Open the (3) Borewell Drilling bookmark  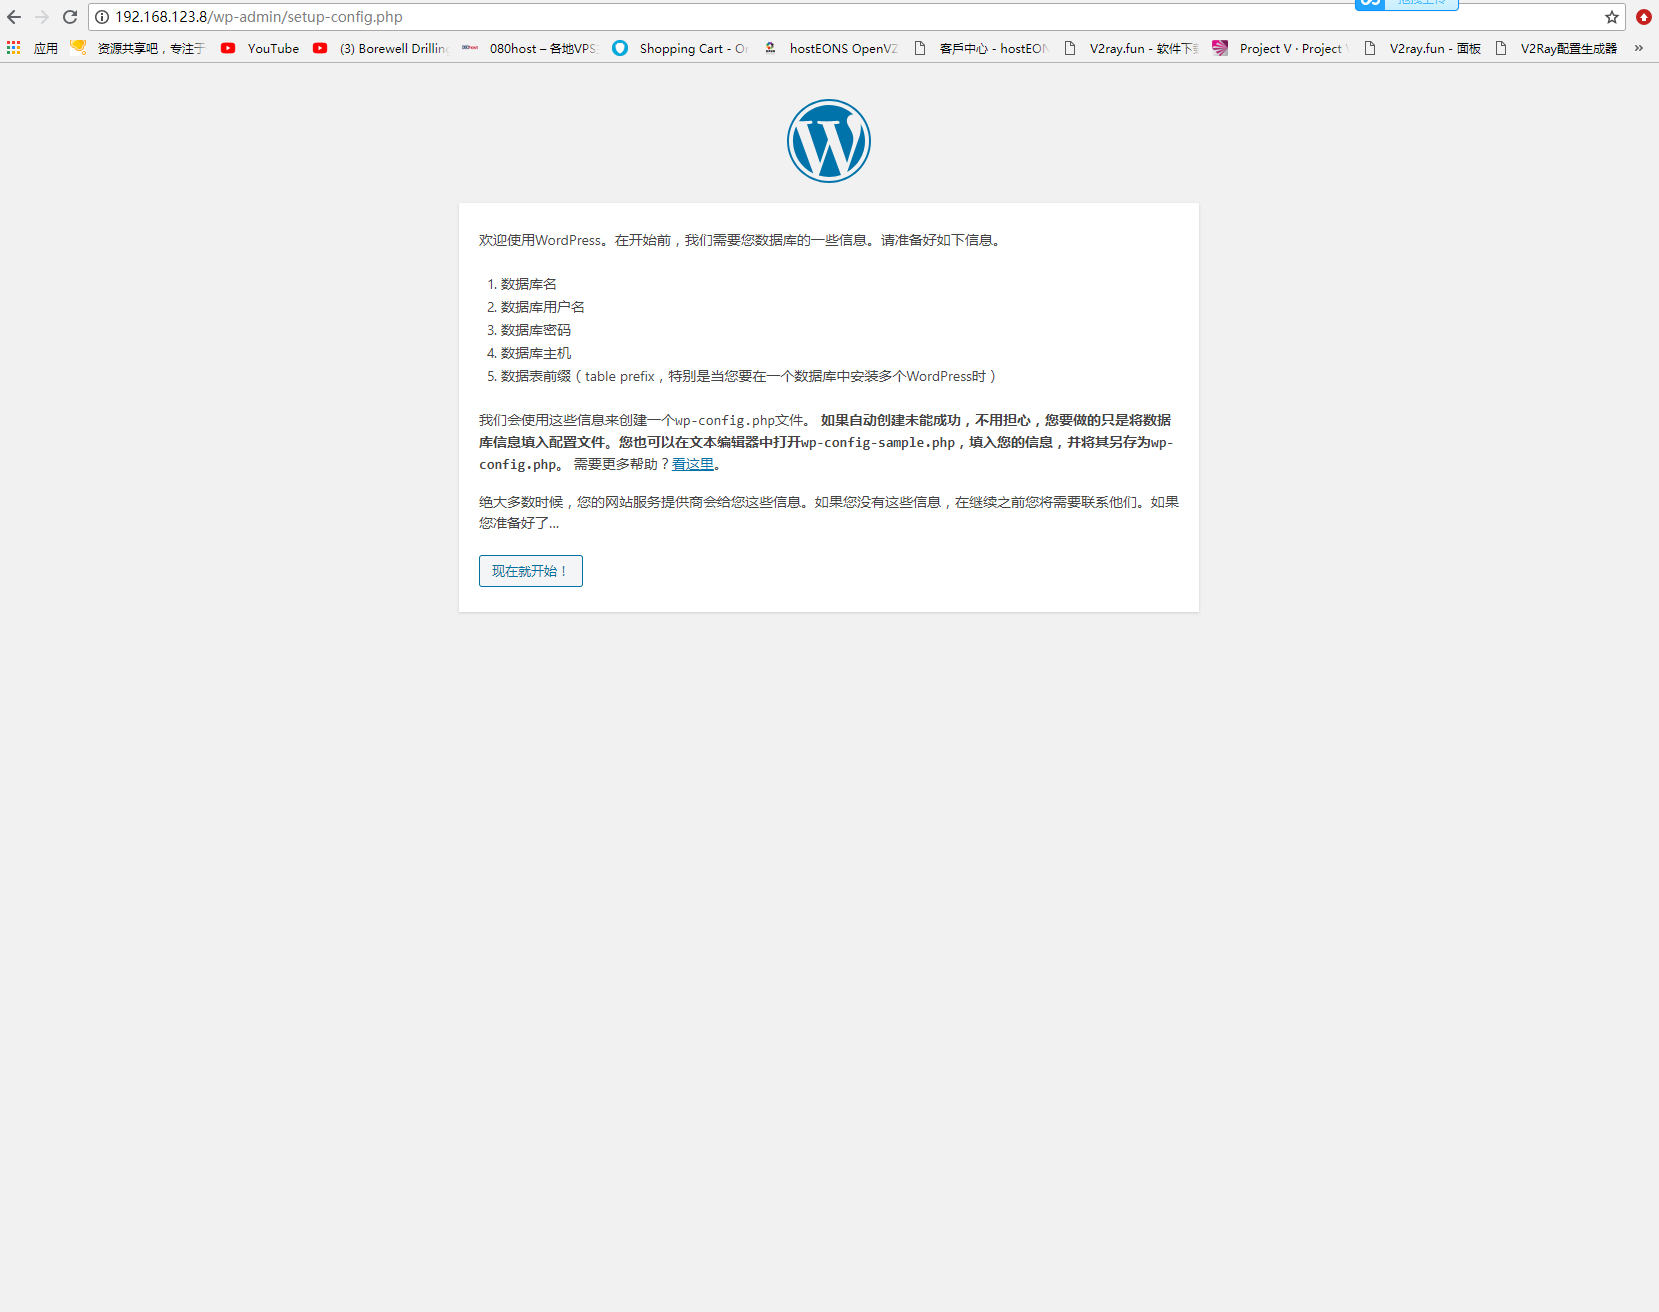[x=381, y=48]
